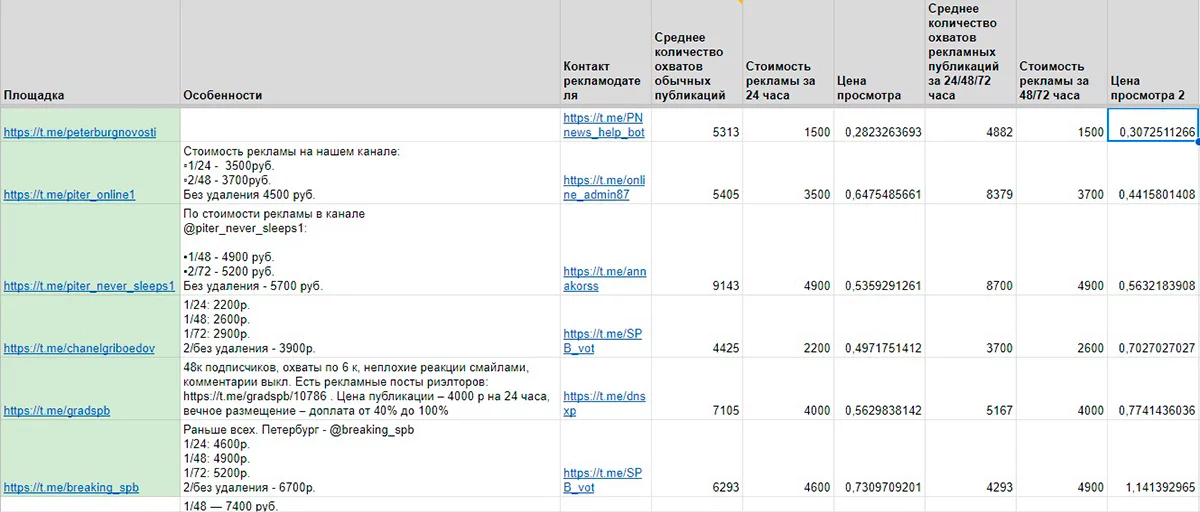Select the cell with value 4882
Viewport: 1200px width, 512px height.
(x=969, y=124)
